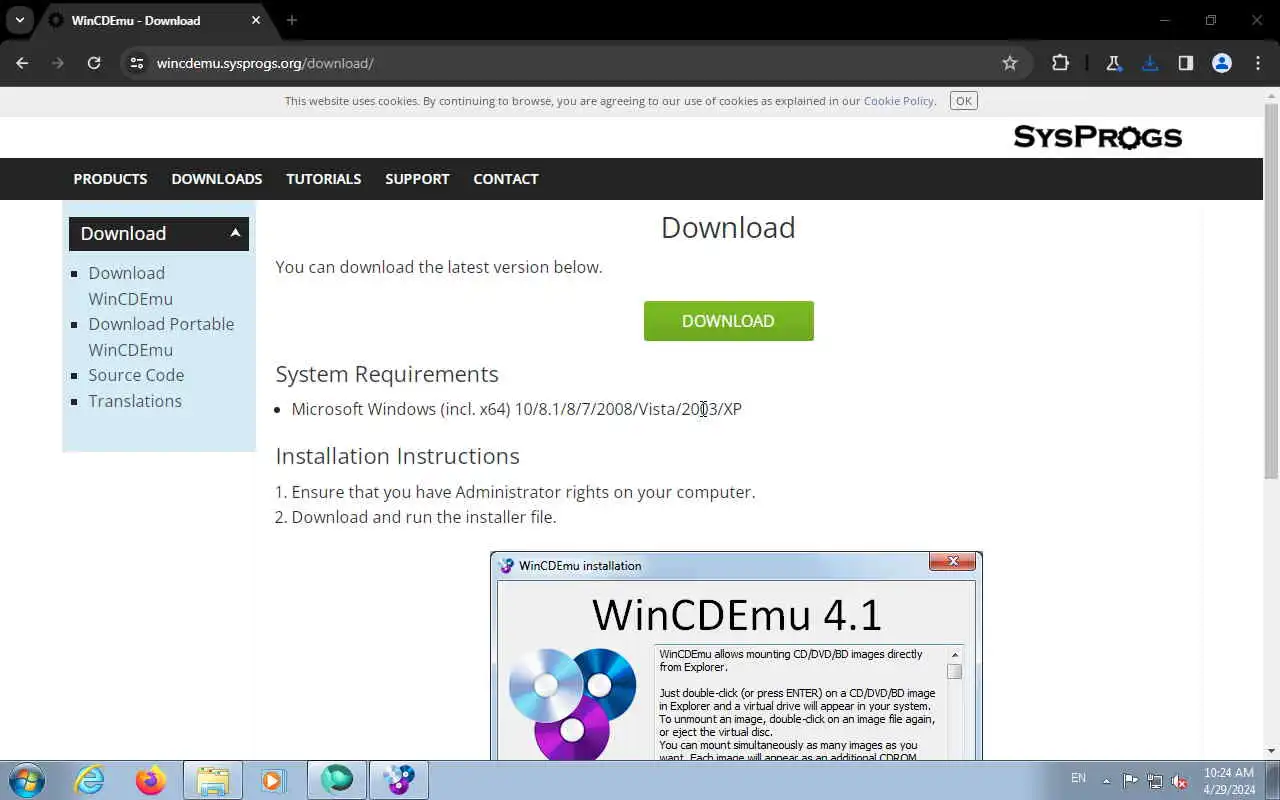Open Action Center flag icon
Viewport: 1280px width, 800px height.
click(x=1130, y=780)
